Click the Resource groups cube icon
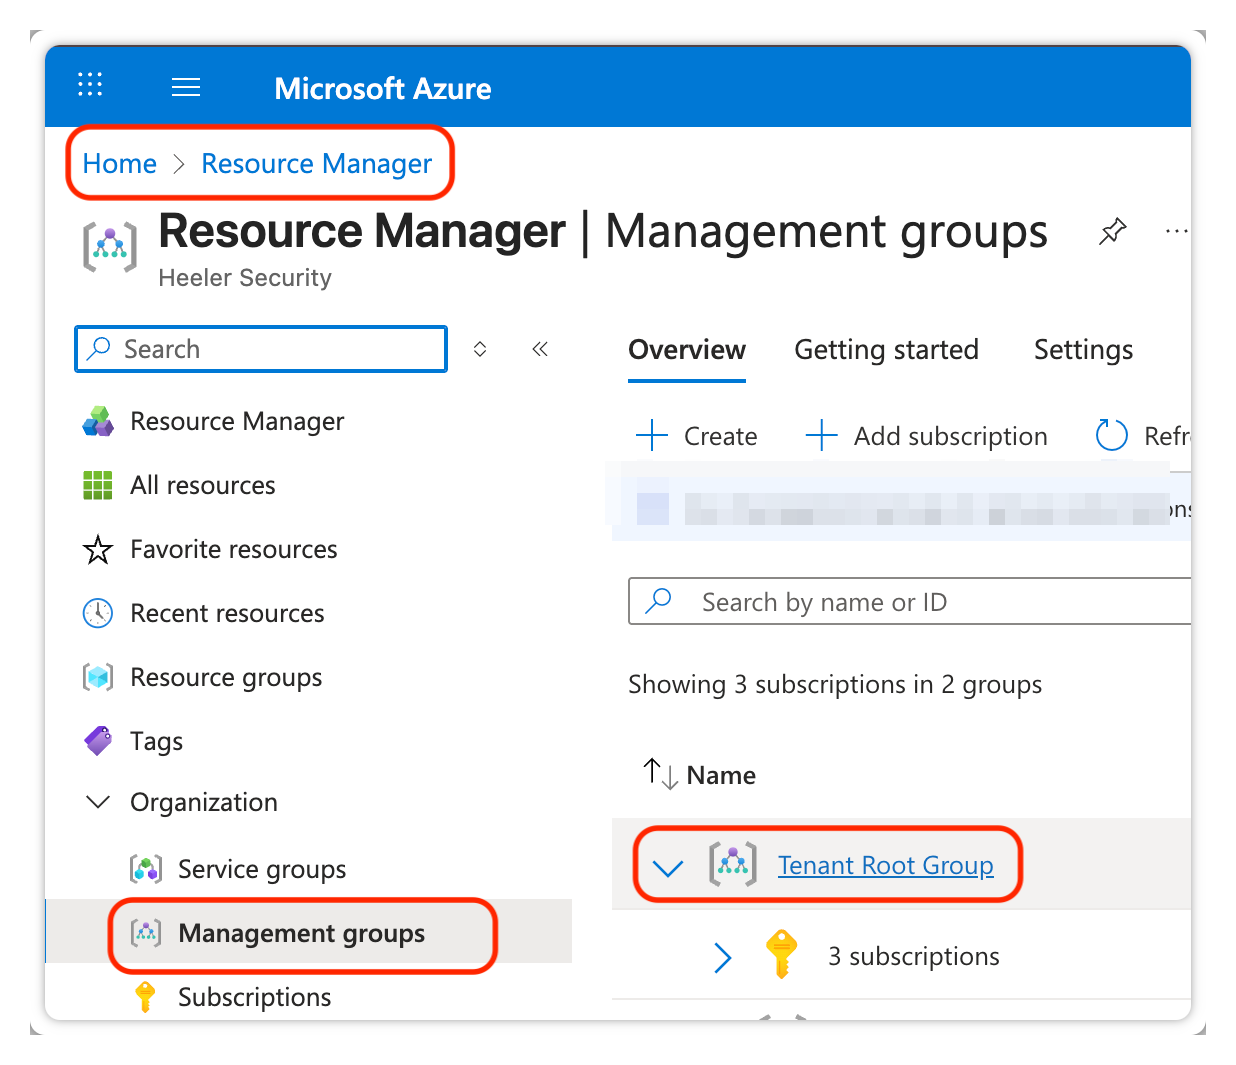The width and height of the screenshot is (1236, 1065). pos(98,677)
